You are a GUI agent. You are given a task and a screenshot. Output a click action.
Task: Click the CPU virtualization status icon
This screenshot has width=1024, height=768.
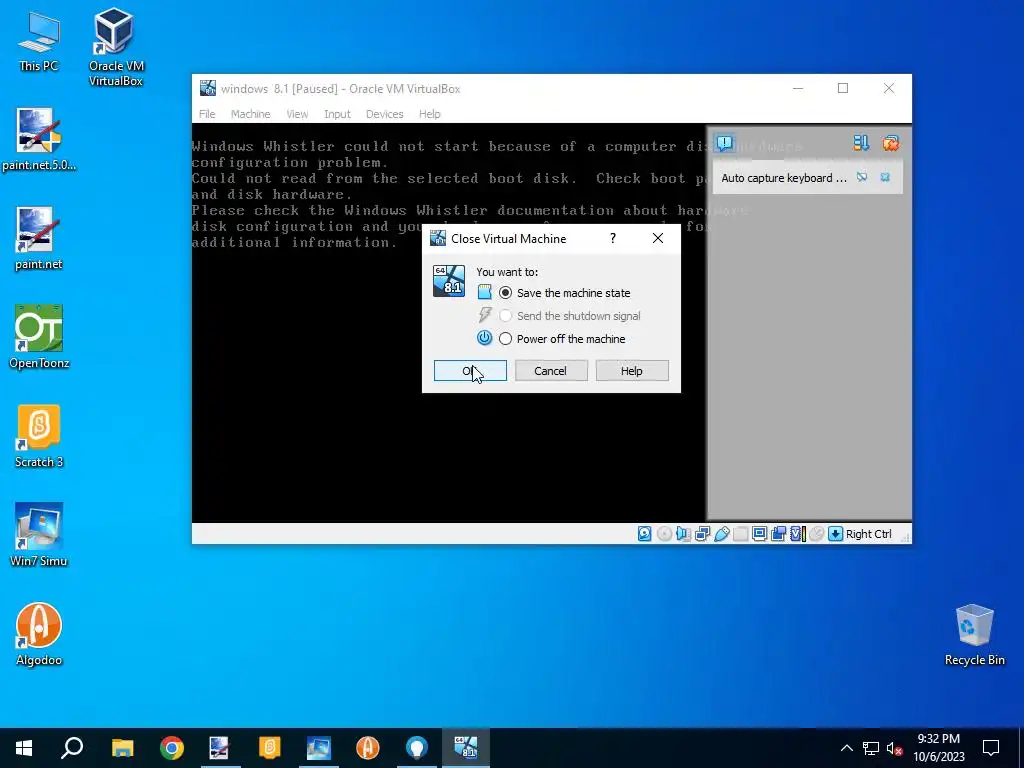pos(797,534)
